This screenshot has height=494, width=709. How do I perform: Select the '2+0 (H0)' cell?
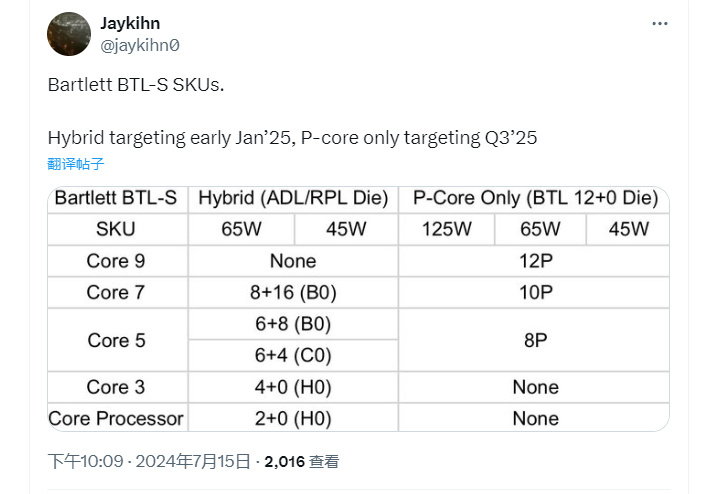click(x=293, y=418)
